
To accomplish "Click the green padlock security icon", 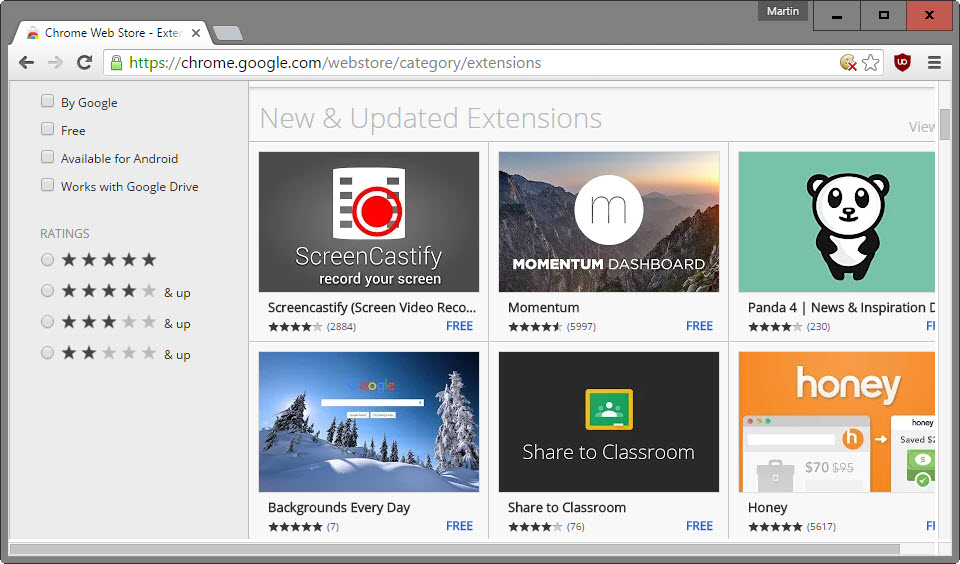I will [x=116, y=62].
